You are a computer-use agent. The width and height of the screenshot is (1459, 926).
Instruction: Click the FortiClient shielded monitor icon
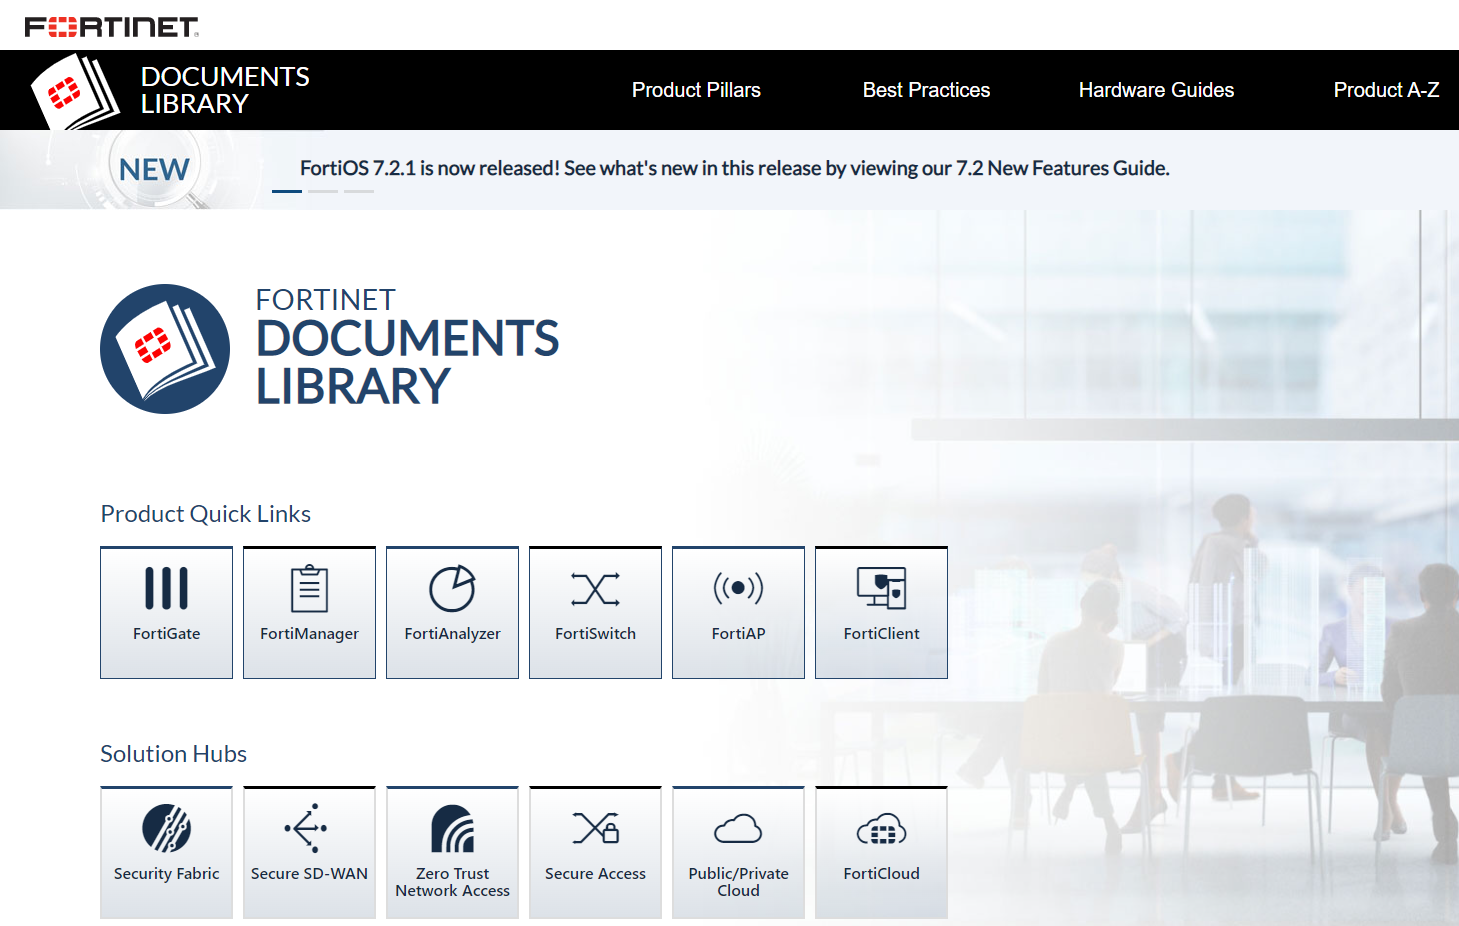pyautogui.click(x=881, y=588)
